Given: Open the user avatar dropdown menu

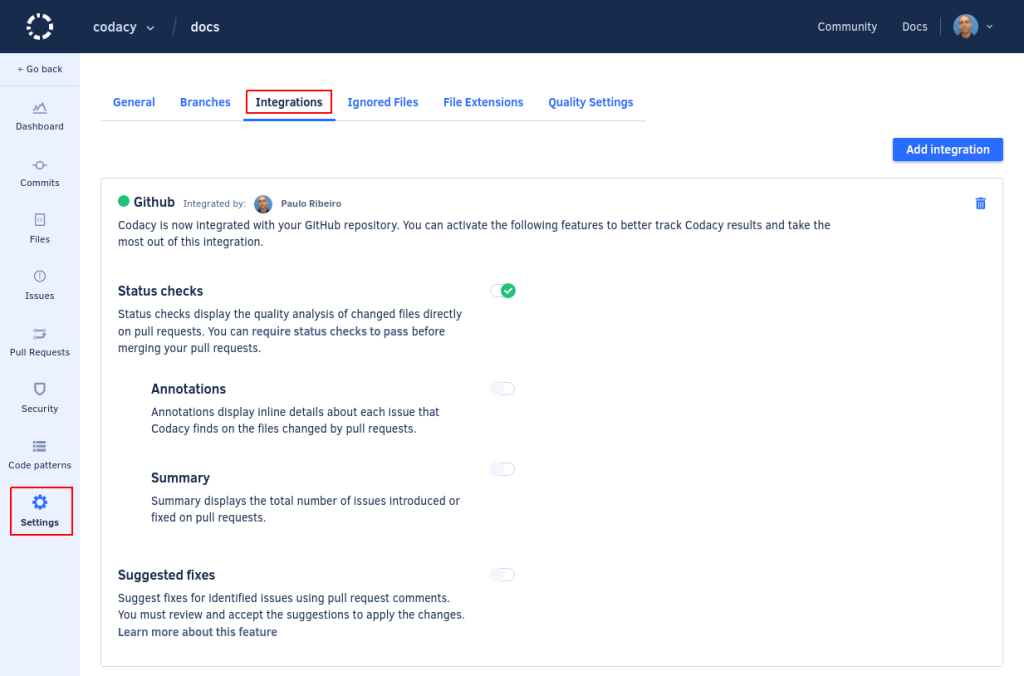Looking at the screenshot, I should pos(971,26).
